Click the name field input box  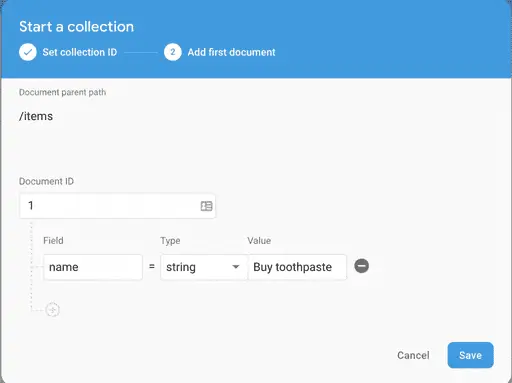[x=93, y=267]
